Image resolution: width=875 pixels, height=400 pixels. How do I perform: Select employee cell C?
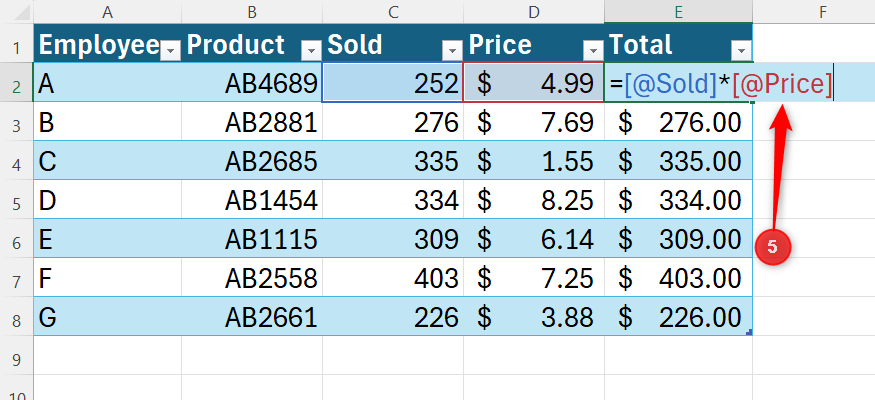click(108, 160)
